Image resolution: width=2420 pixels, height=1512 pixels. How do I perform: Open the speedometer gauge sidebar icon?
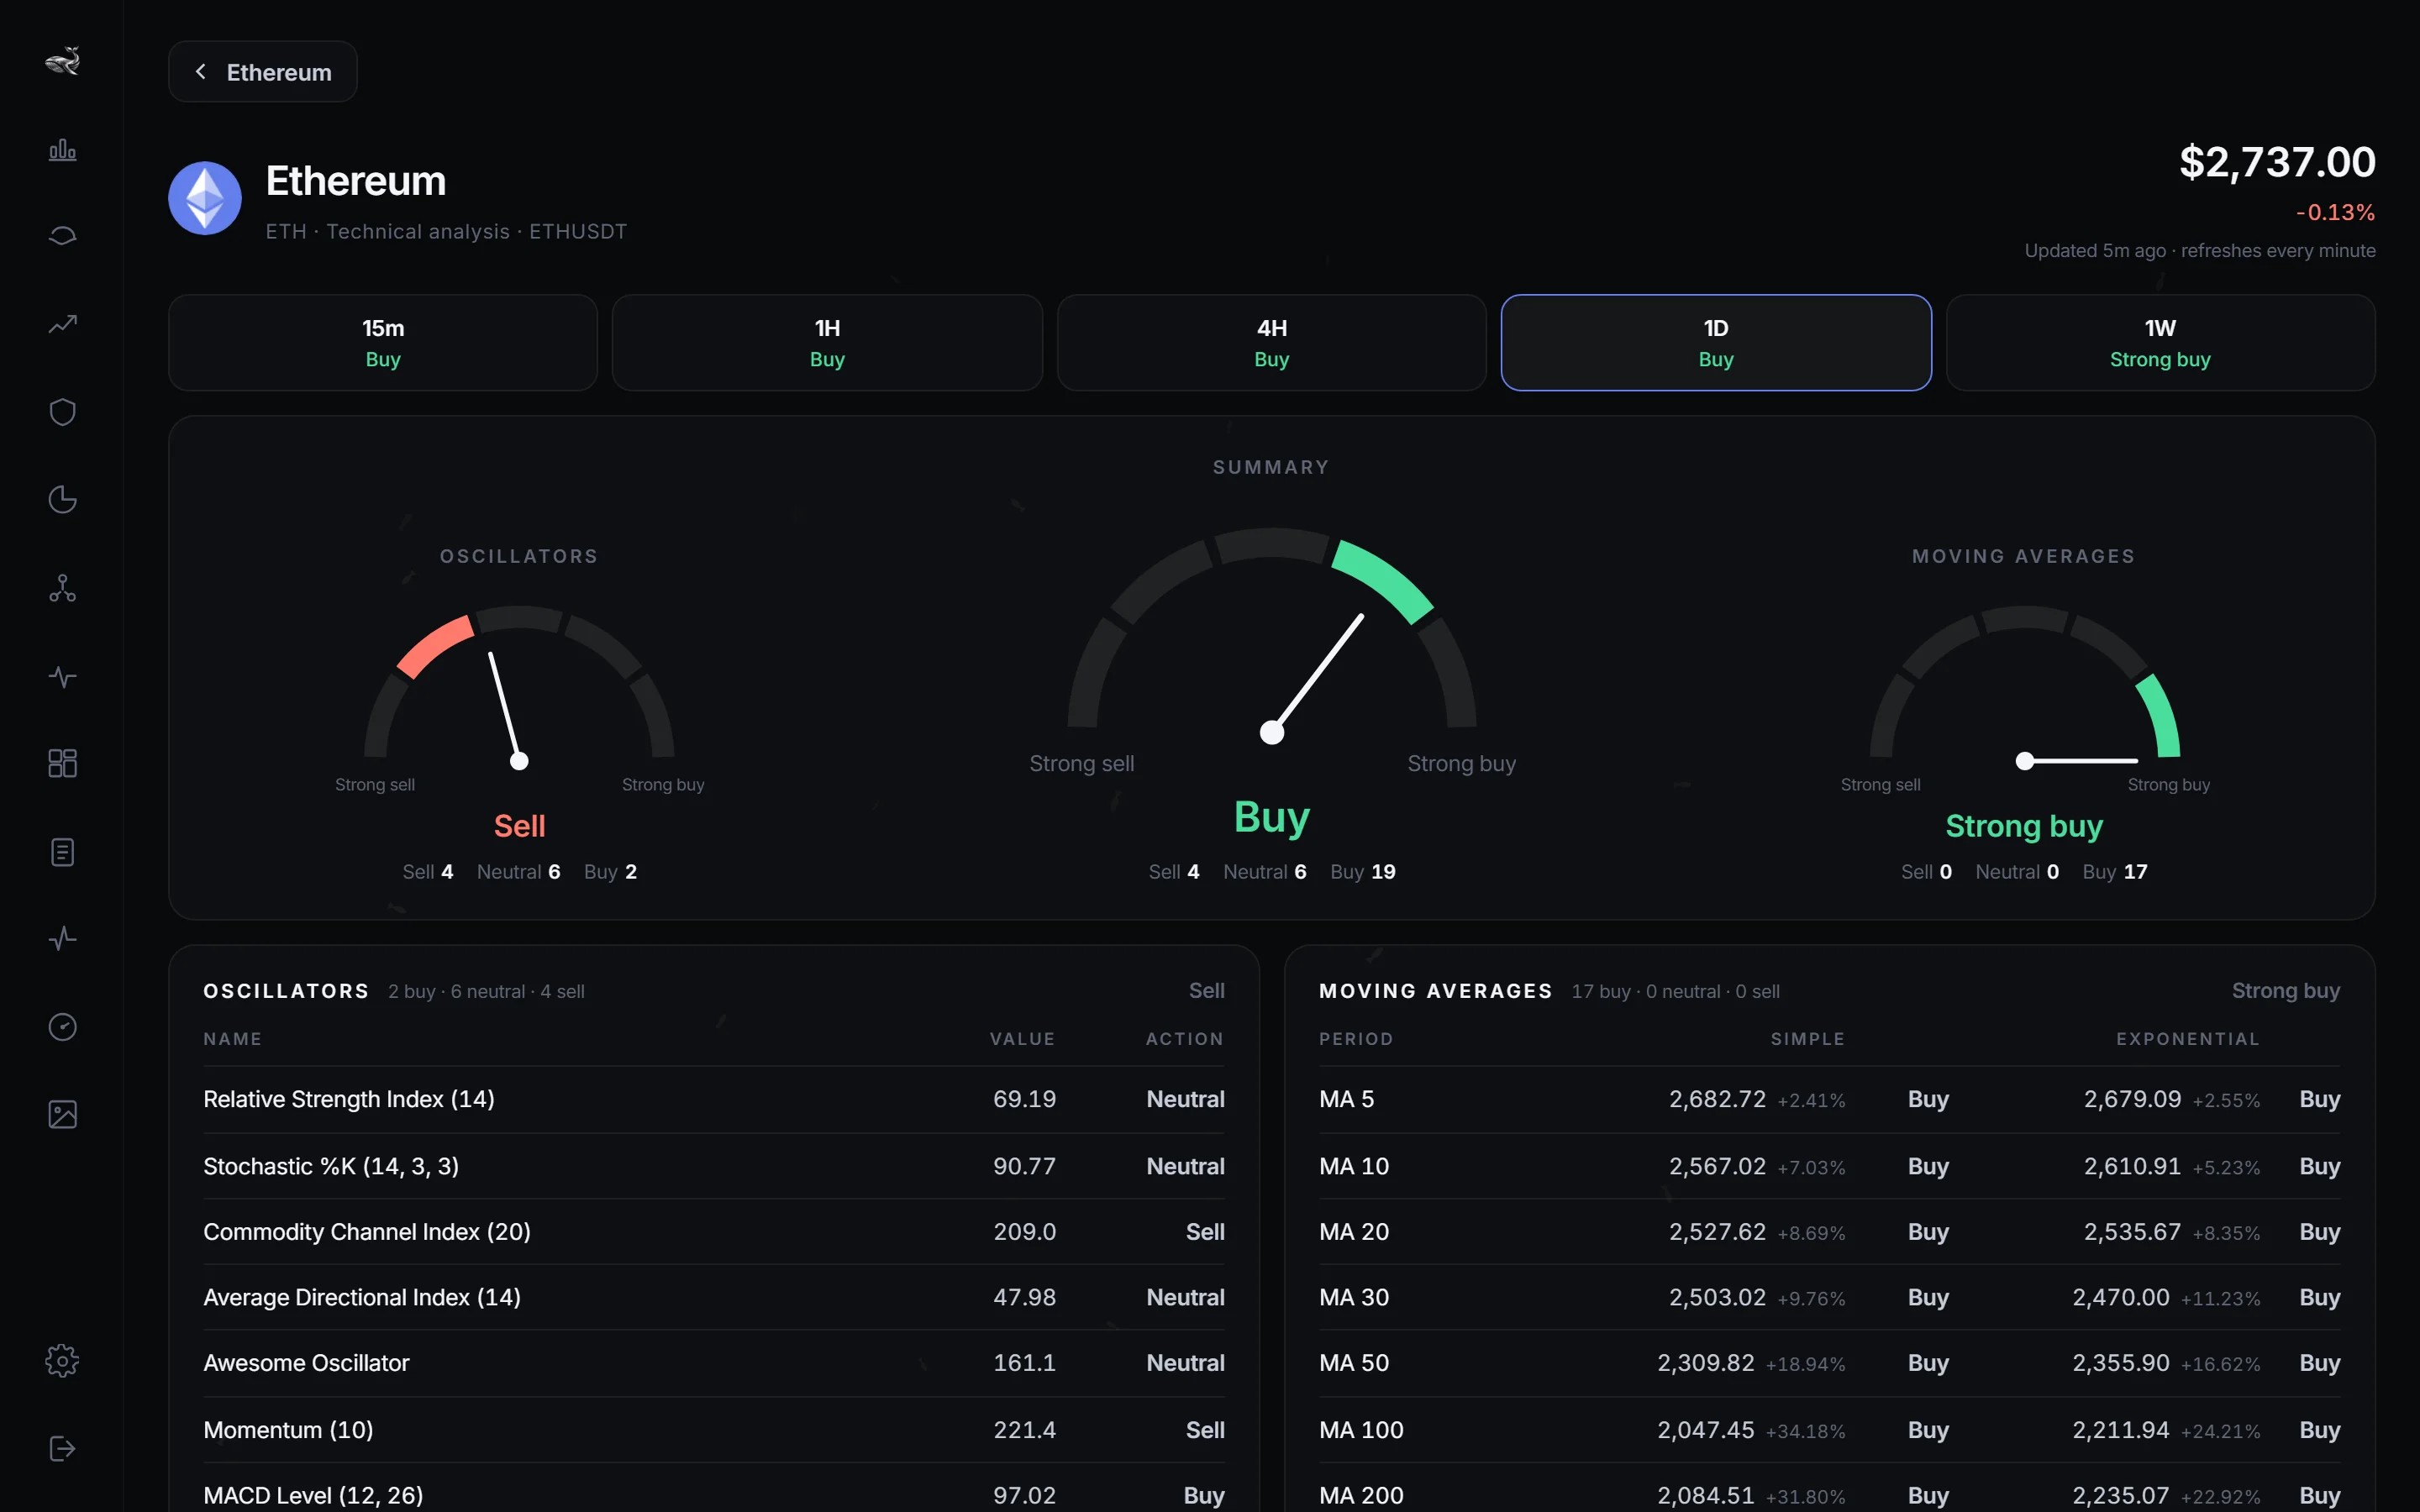pyautogui.click(x=62, y=1027)
